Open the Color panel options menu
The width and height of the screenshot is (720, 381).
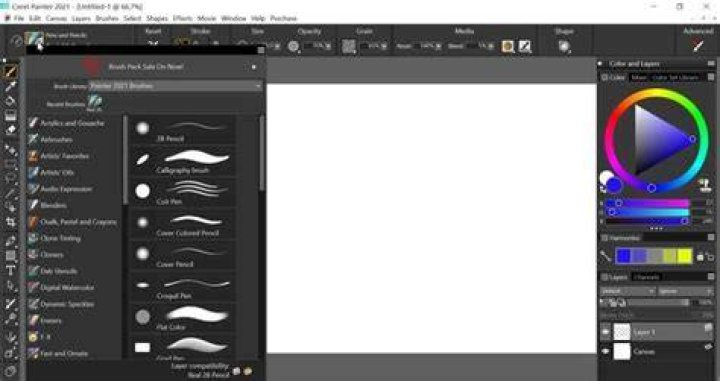coord(711,78)
